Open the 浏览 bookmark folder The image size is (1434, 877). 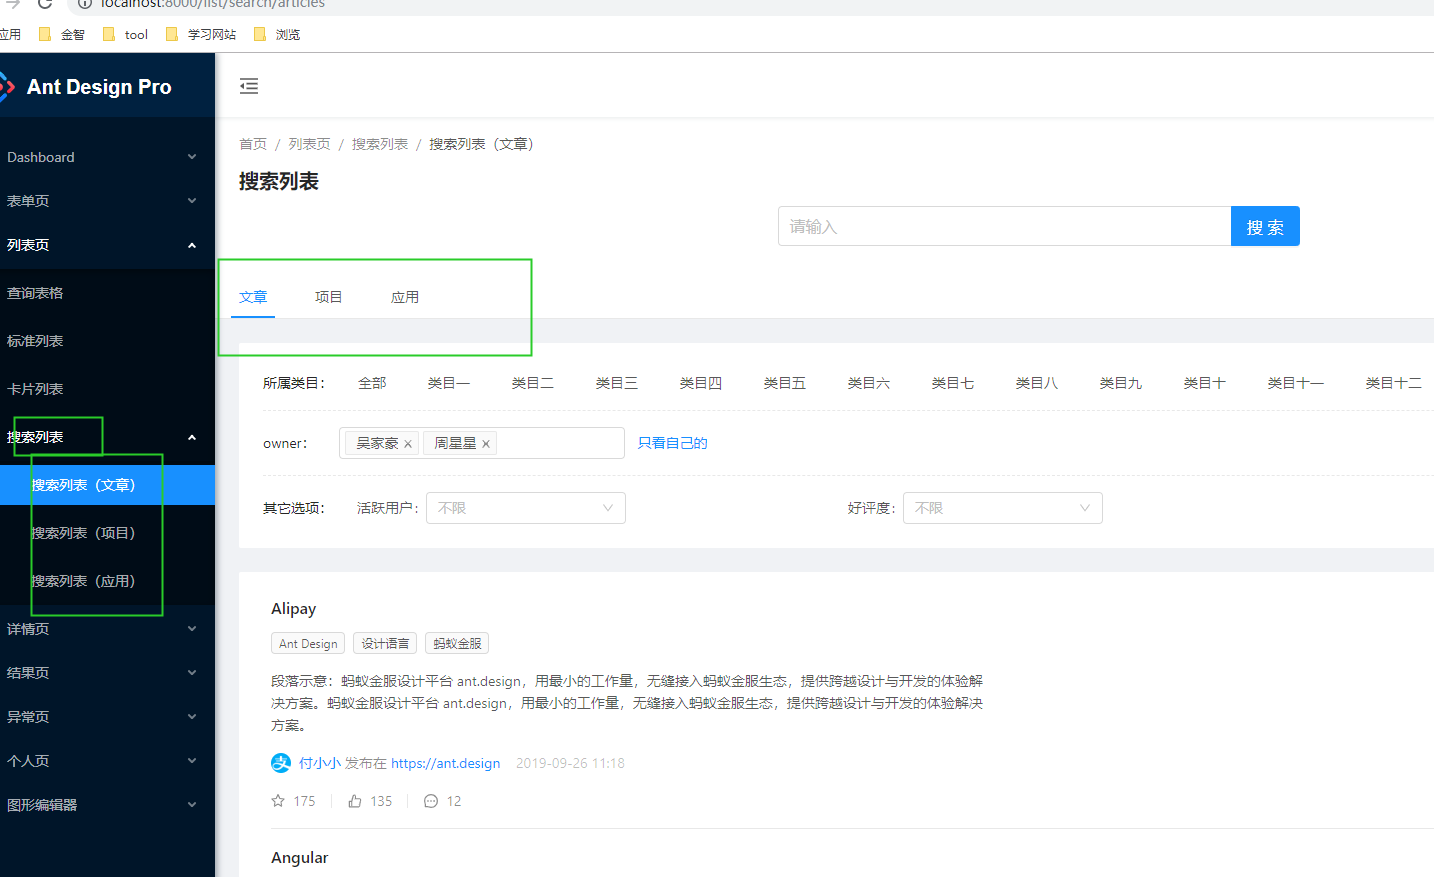point(277,34)
